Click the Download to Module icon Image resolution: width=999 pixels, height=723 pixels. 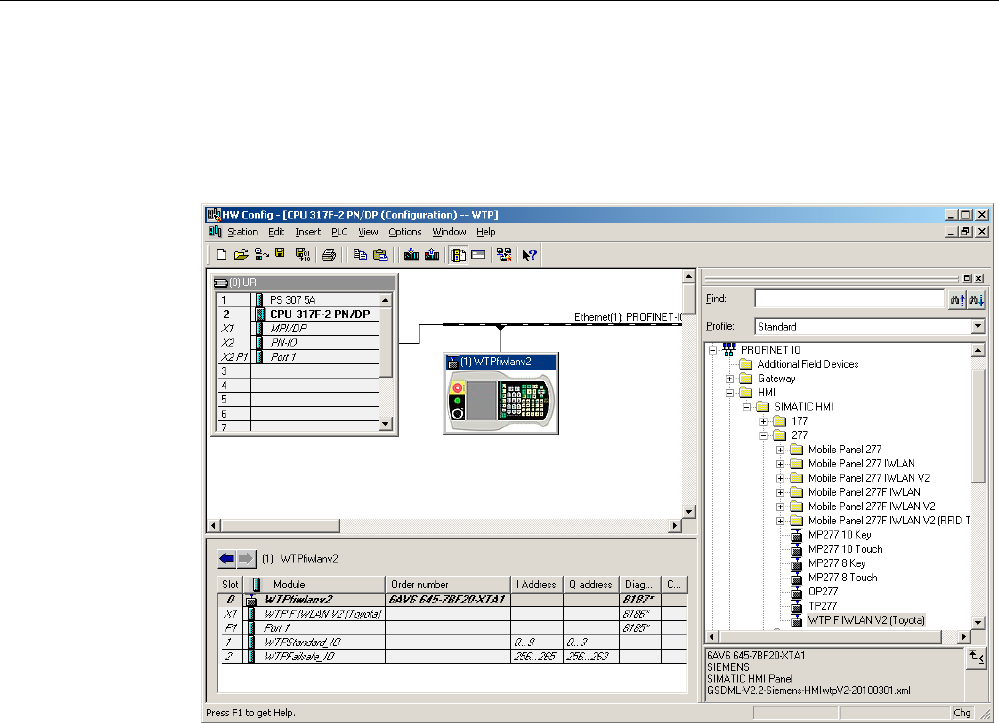click(x=412, y=255)
